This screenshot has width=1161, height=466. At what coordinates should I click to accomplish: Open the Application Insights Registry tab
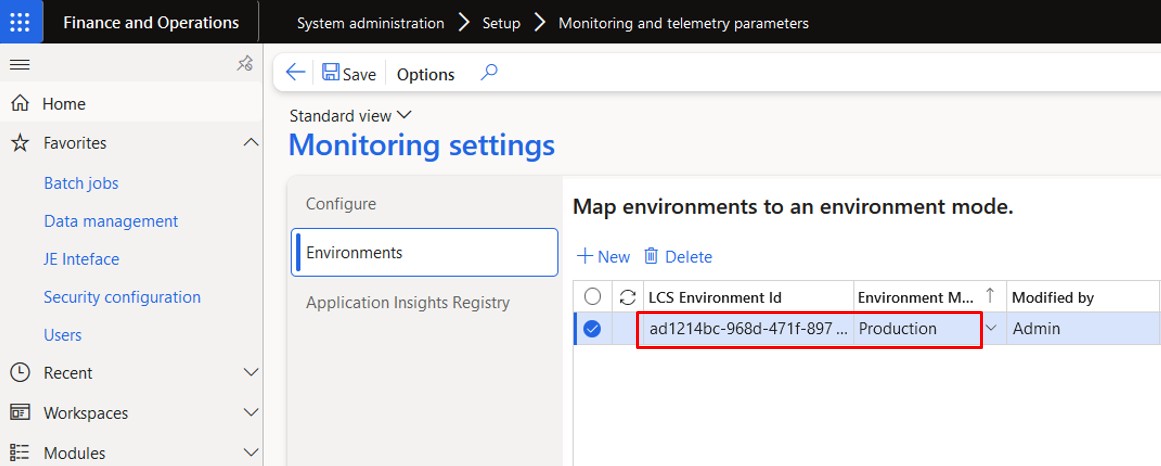click(408, 303)
